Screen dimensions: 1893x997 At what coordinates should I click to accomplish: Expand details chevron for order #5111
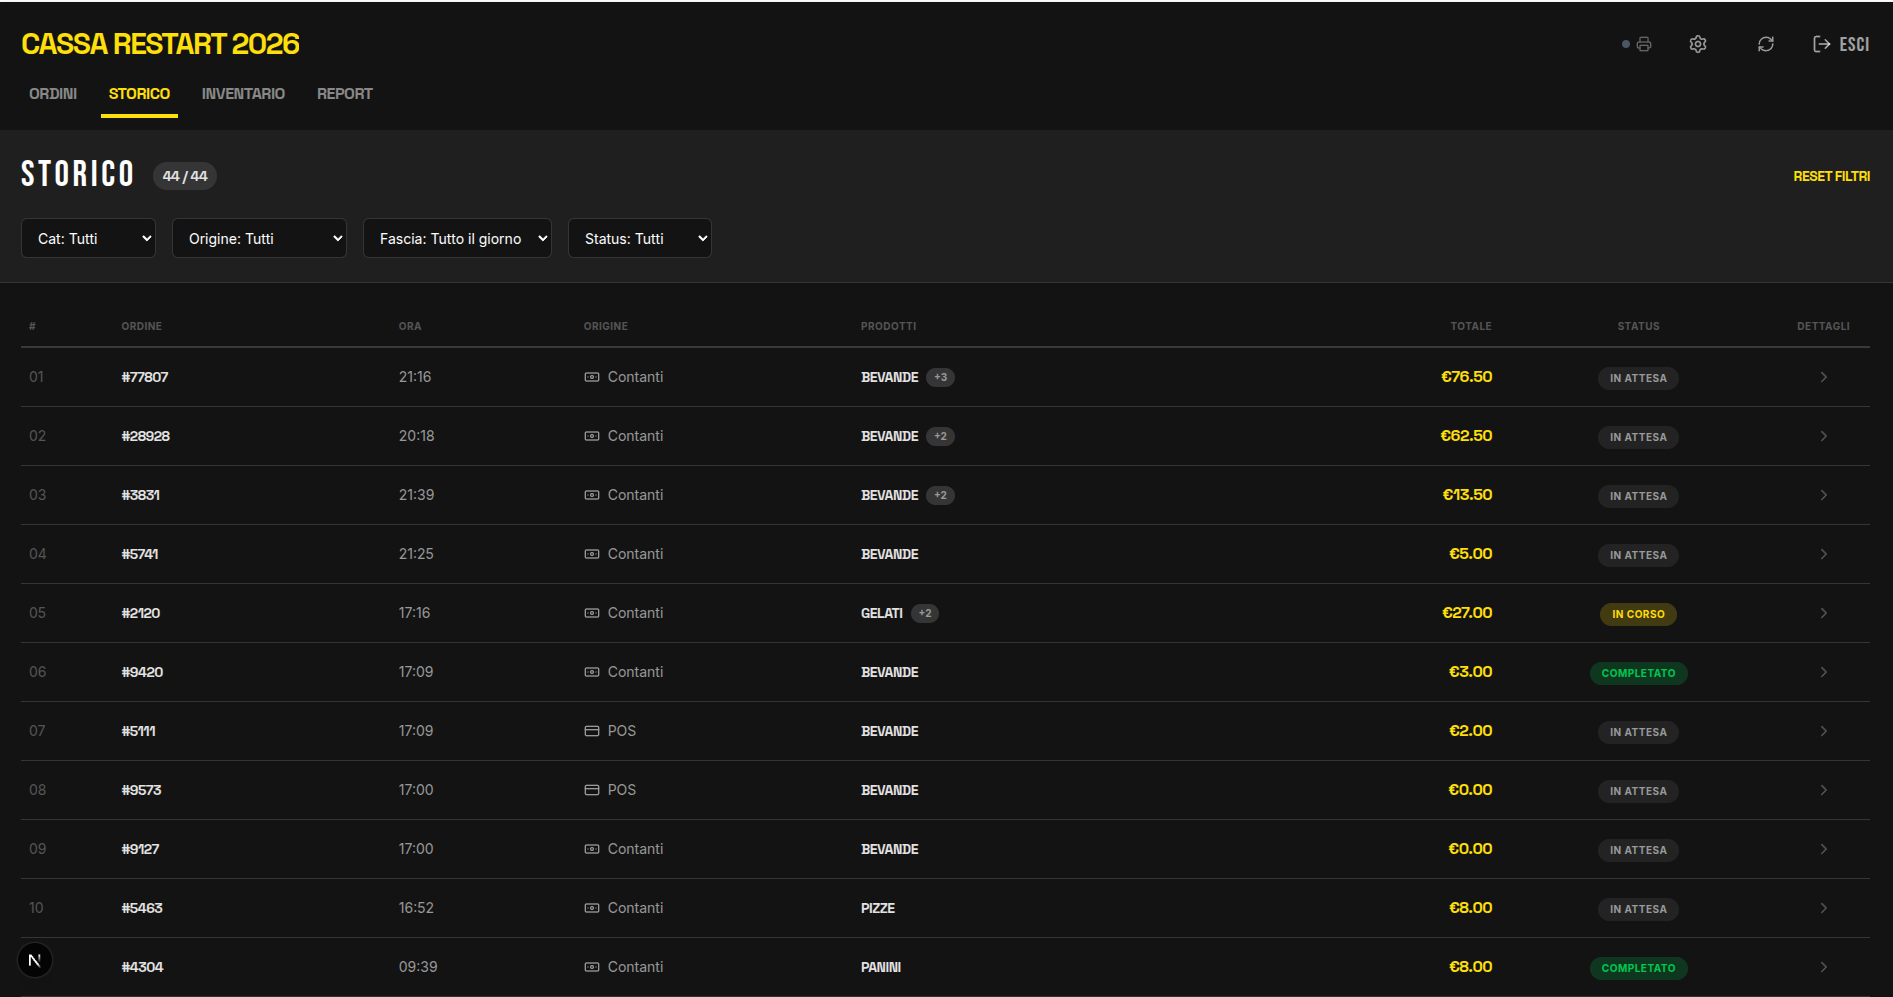pos(1823,731)
